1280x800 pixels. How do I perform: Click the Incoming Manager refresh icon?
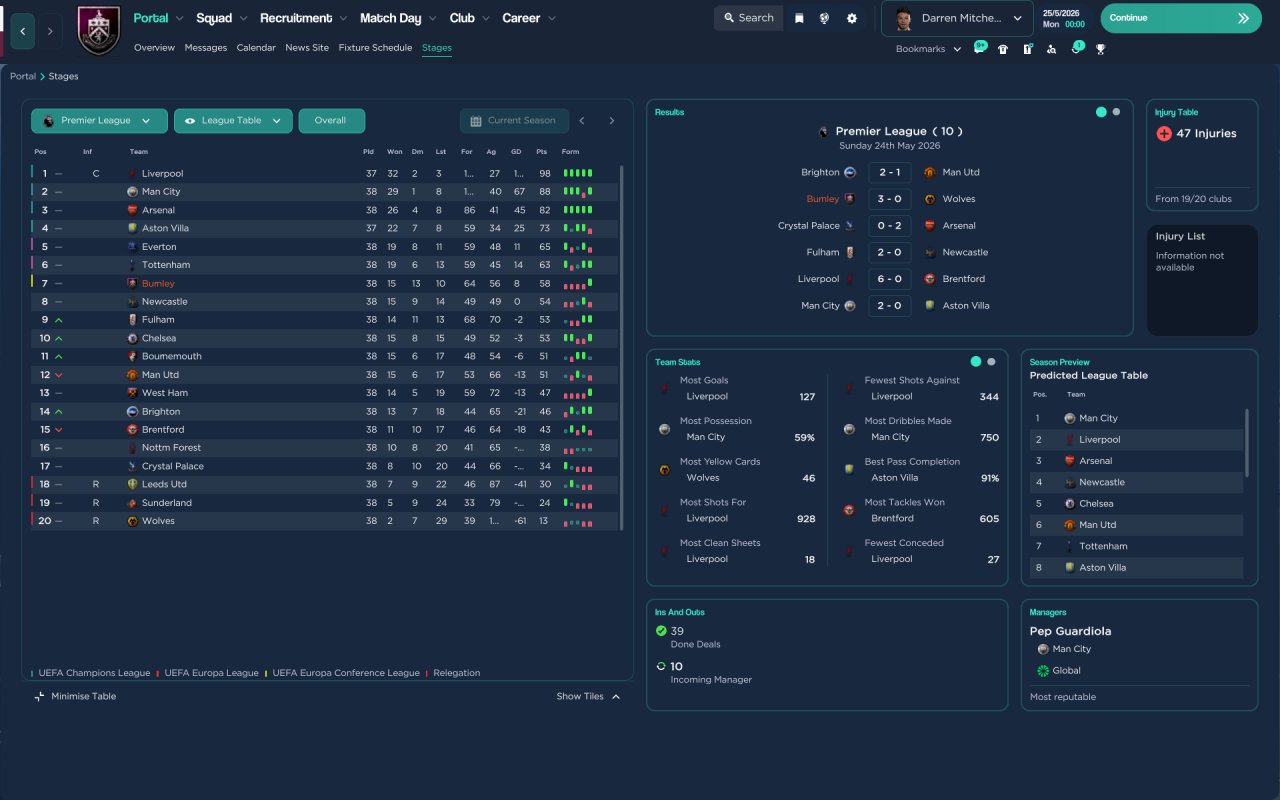tap(661, 666)
